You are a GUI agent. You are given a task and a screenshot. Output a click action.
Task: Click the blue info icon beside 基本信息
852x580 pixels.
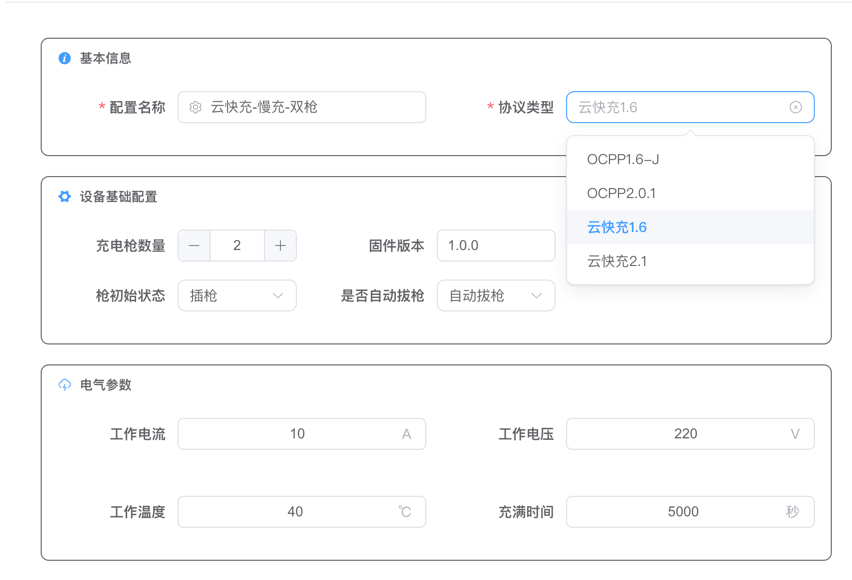pyautogui.click(x=64, y=58)
